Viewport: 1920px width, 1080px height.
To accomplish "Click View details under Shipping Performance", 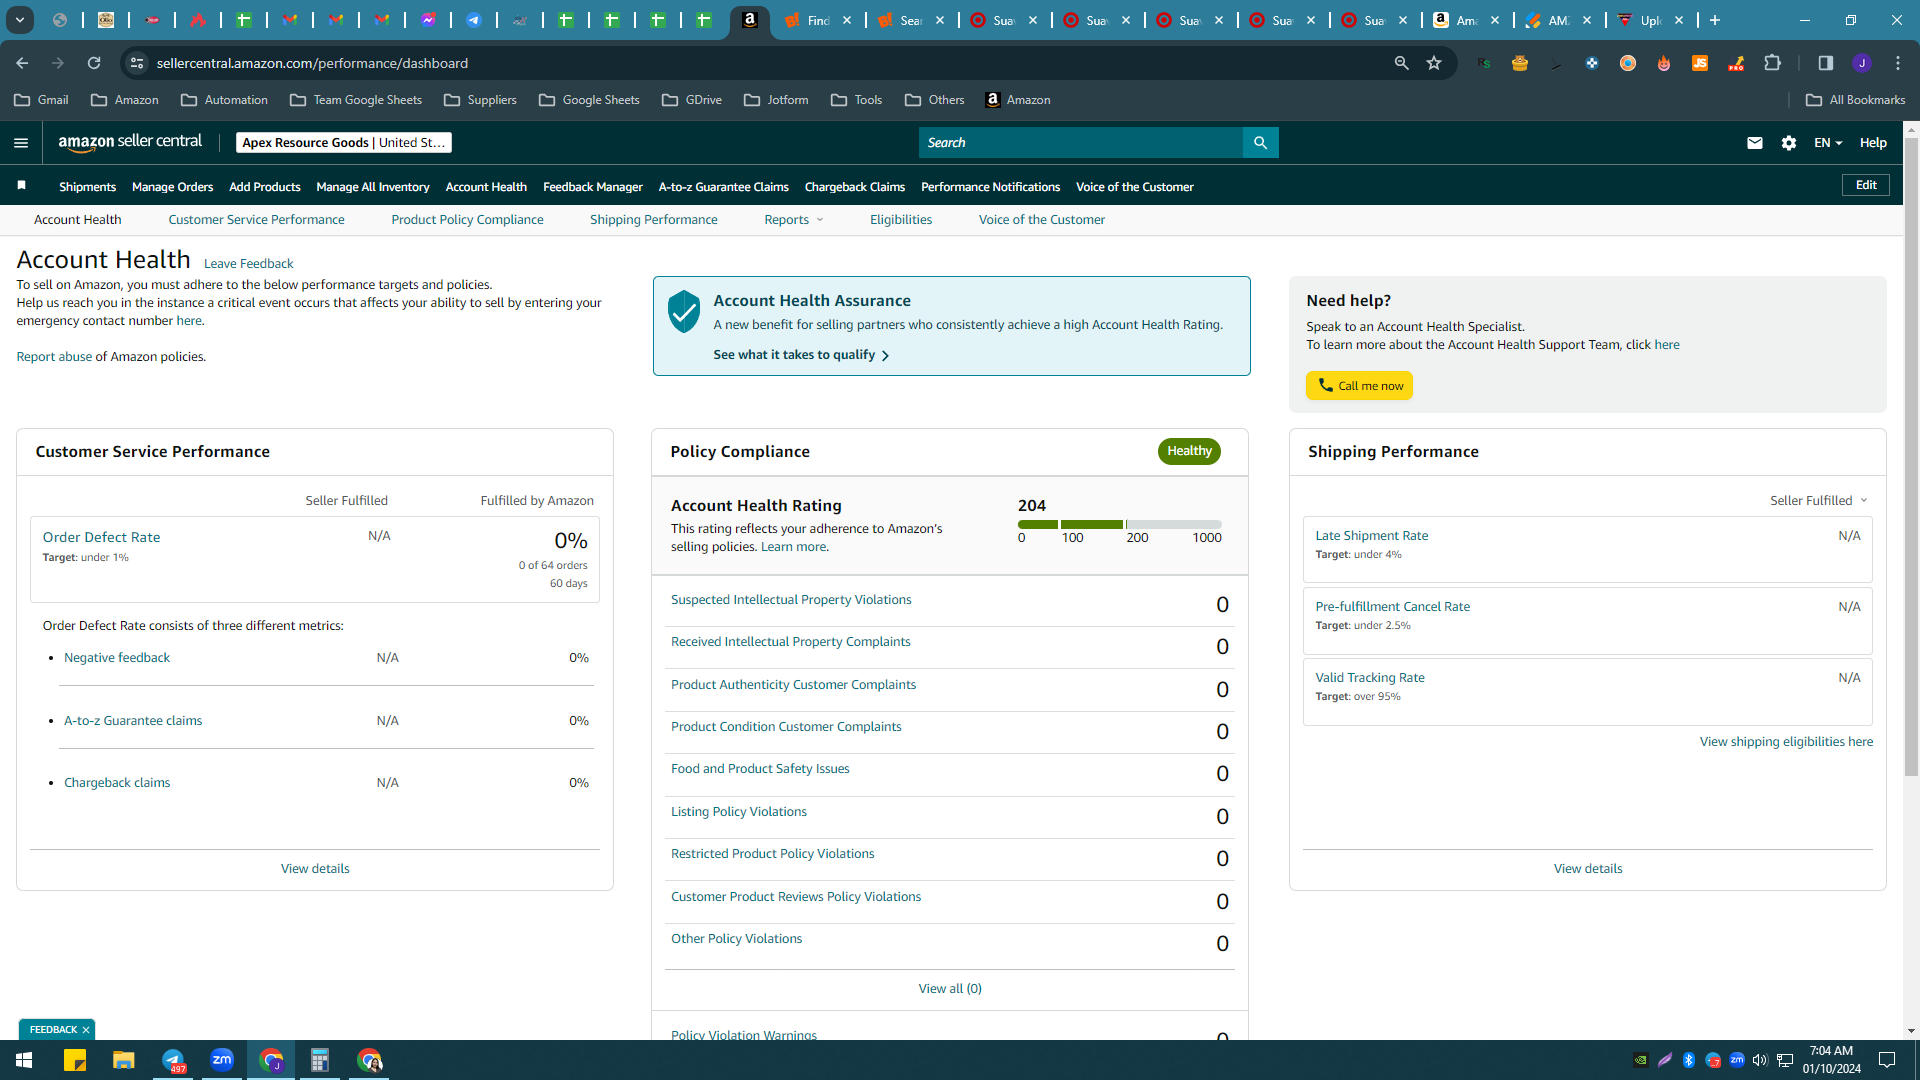I will [1588, 869].
